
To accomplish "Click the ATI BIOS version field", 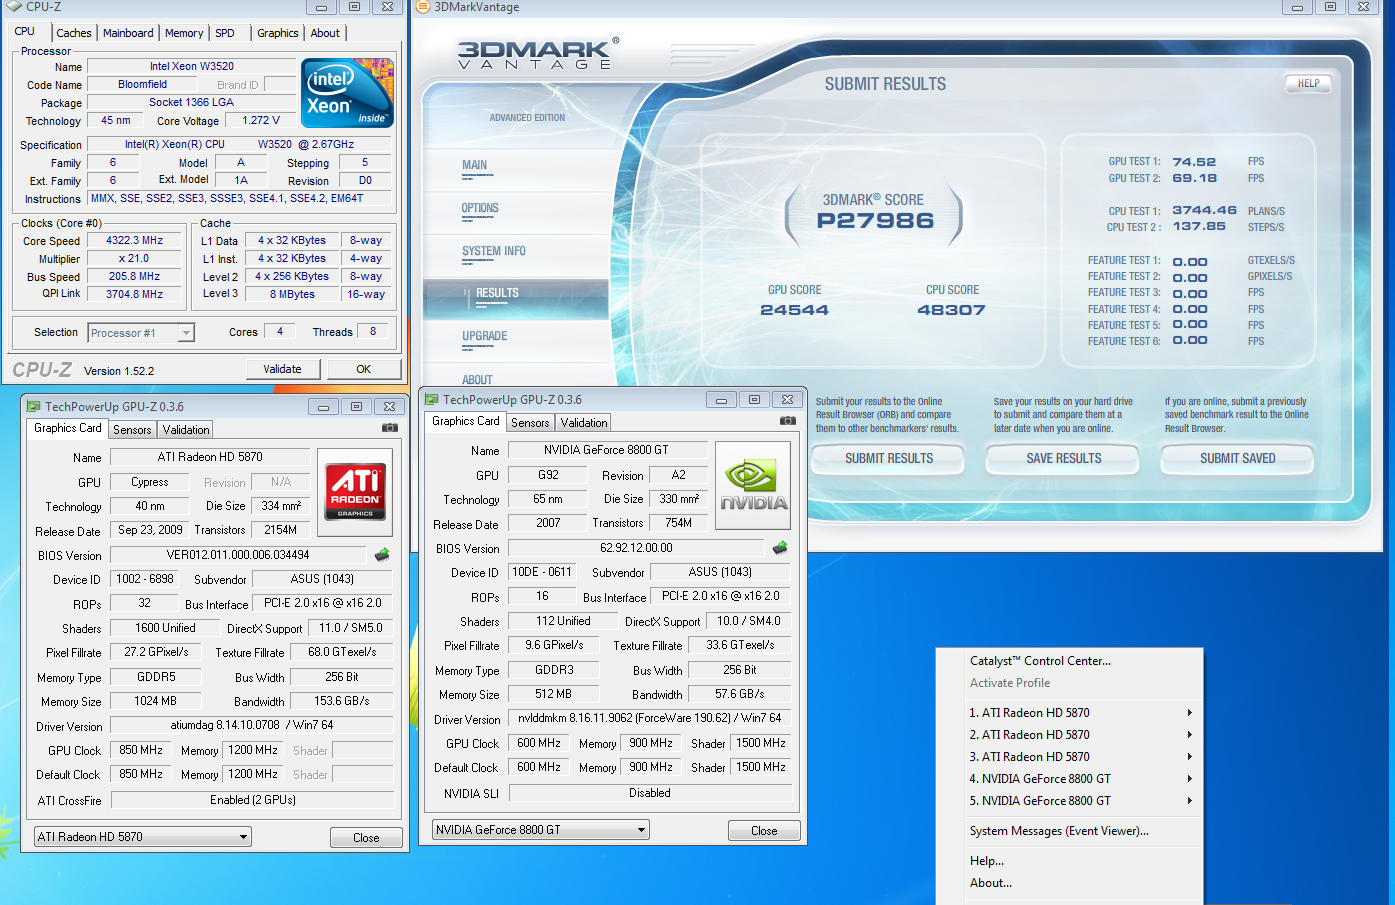I will pos(238,555).
